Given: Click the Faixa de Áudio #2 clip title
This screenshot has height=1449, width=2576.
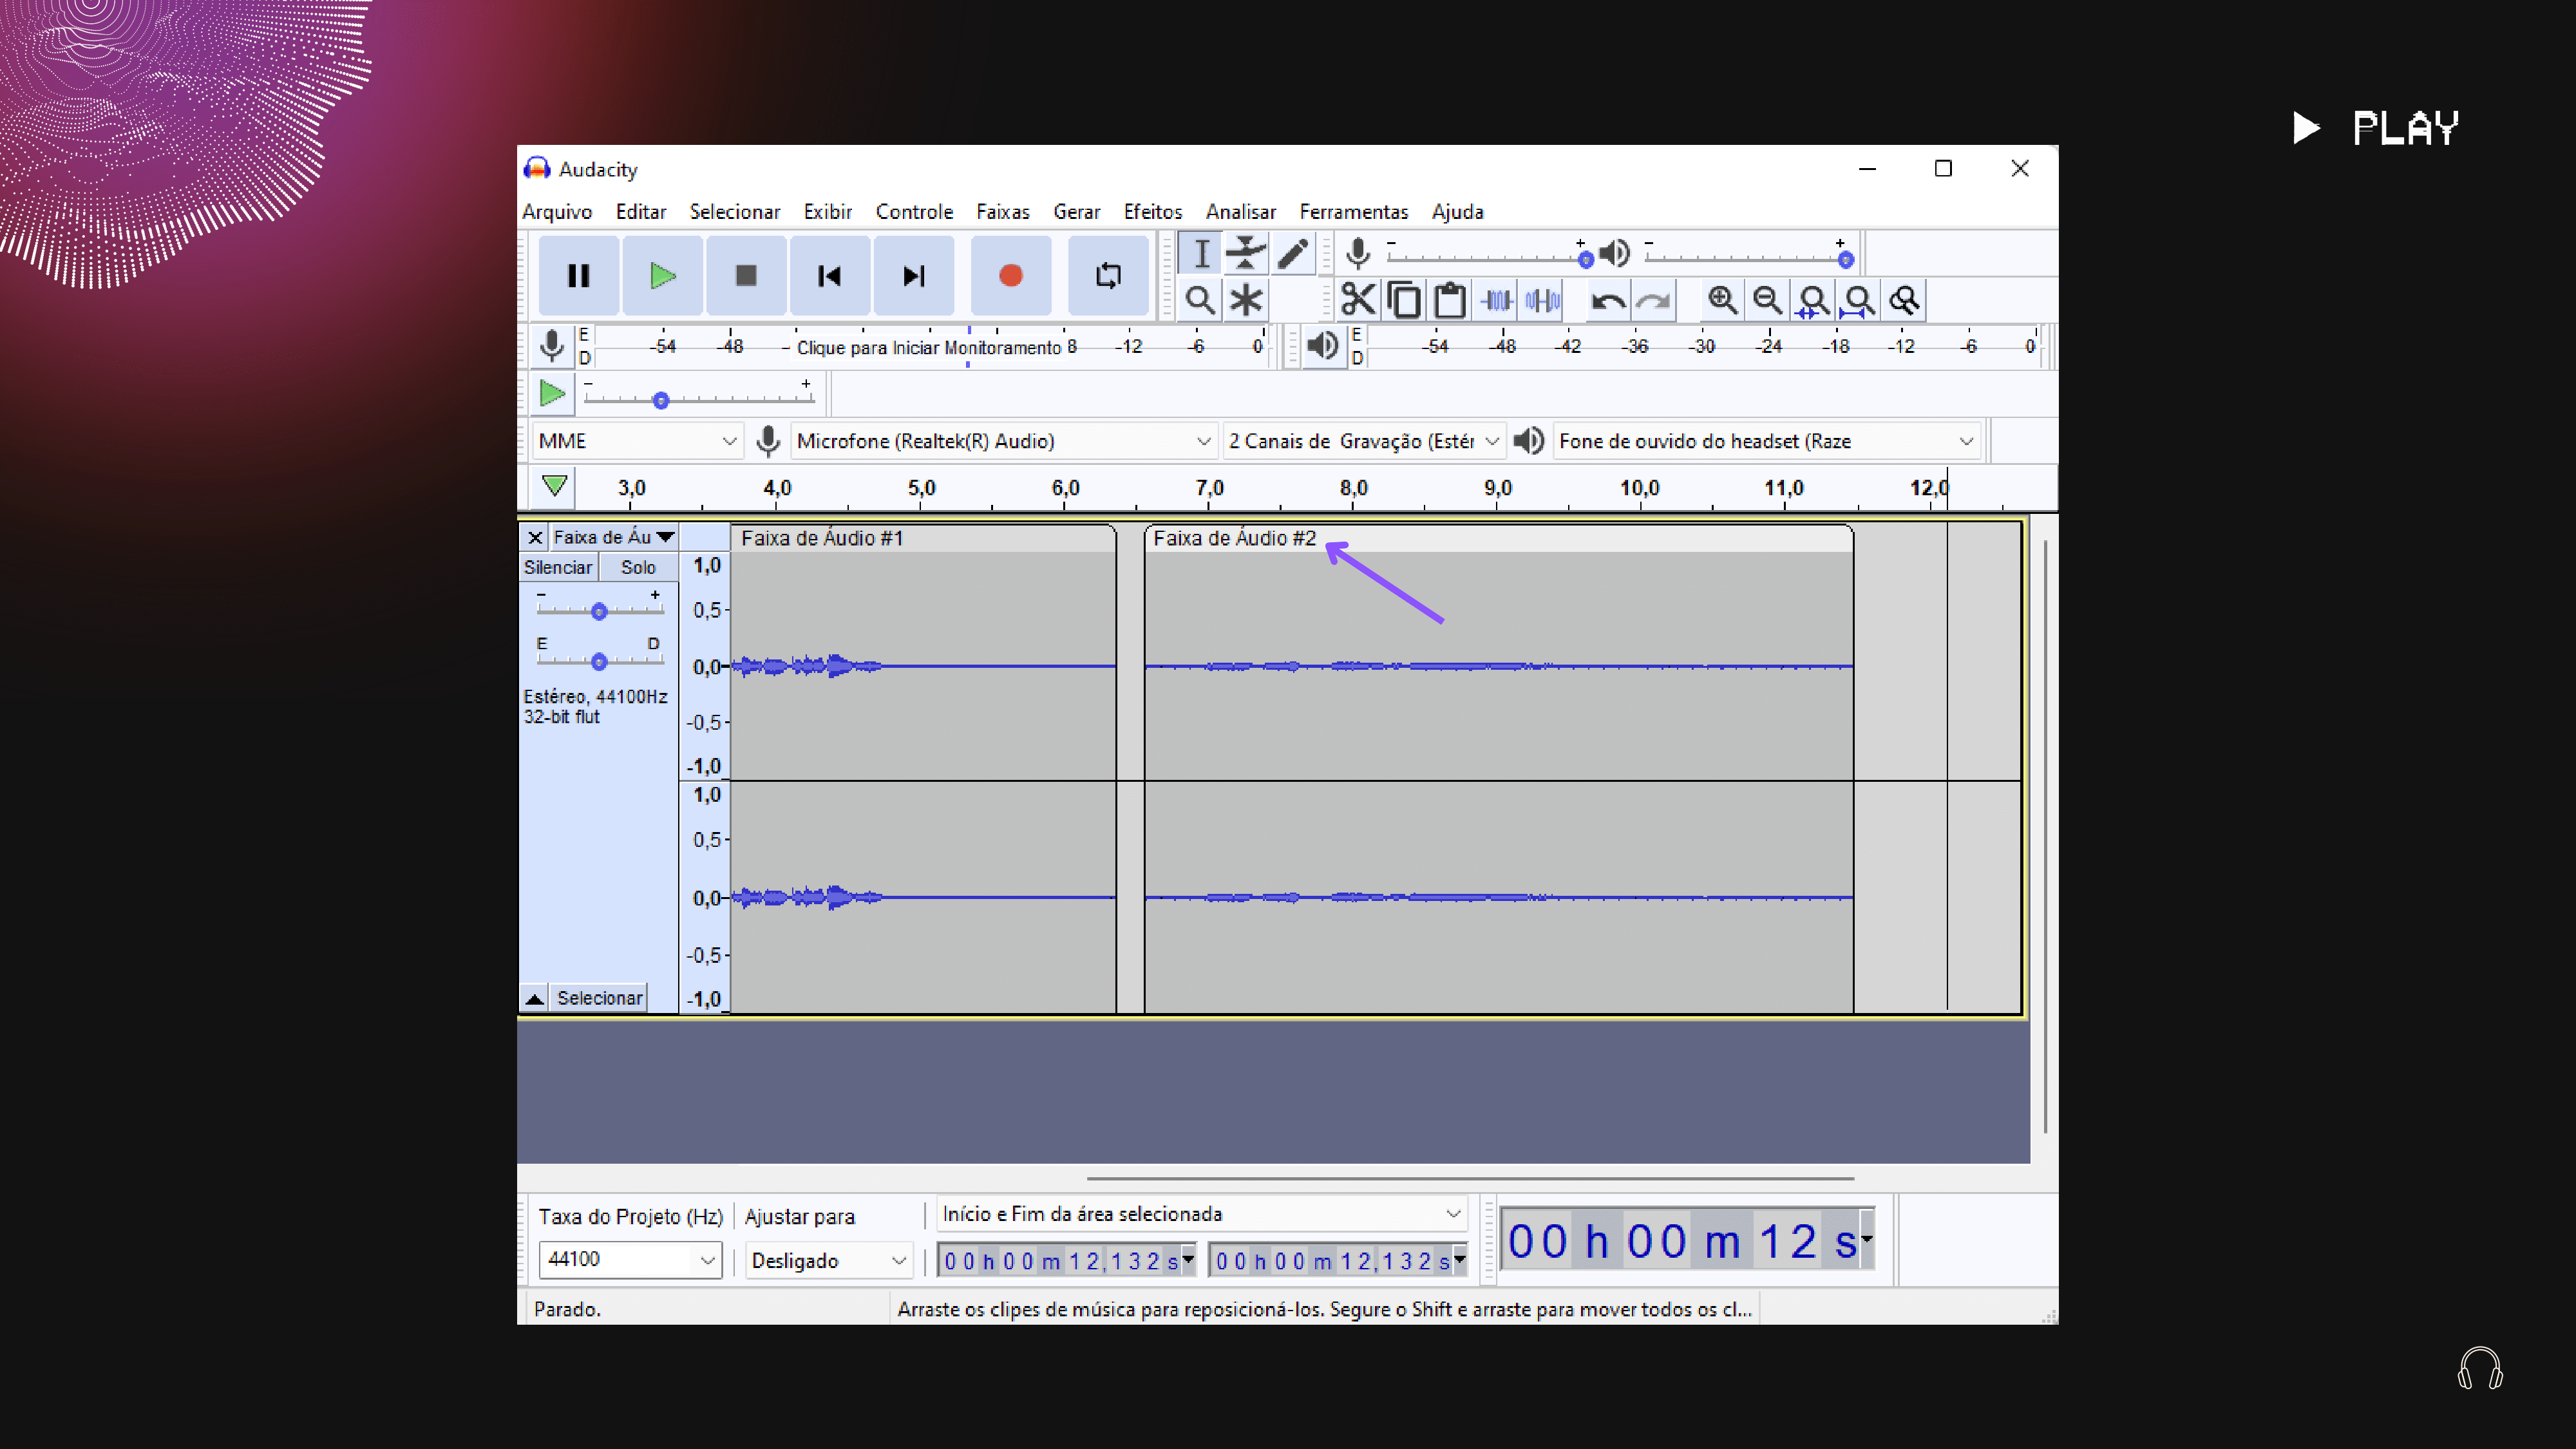Looking at the screenshot, I should click(1234, 538).
